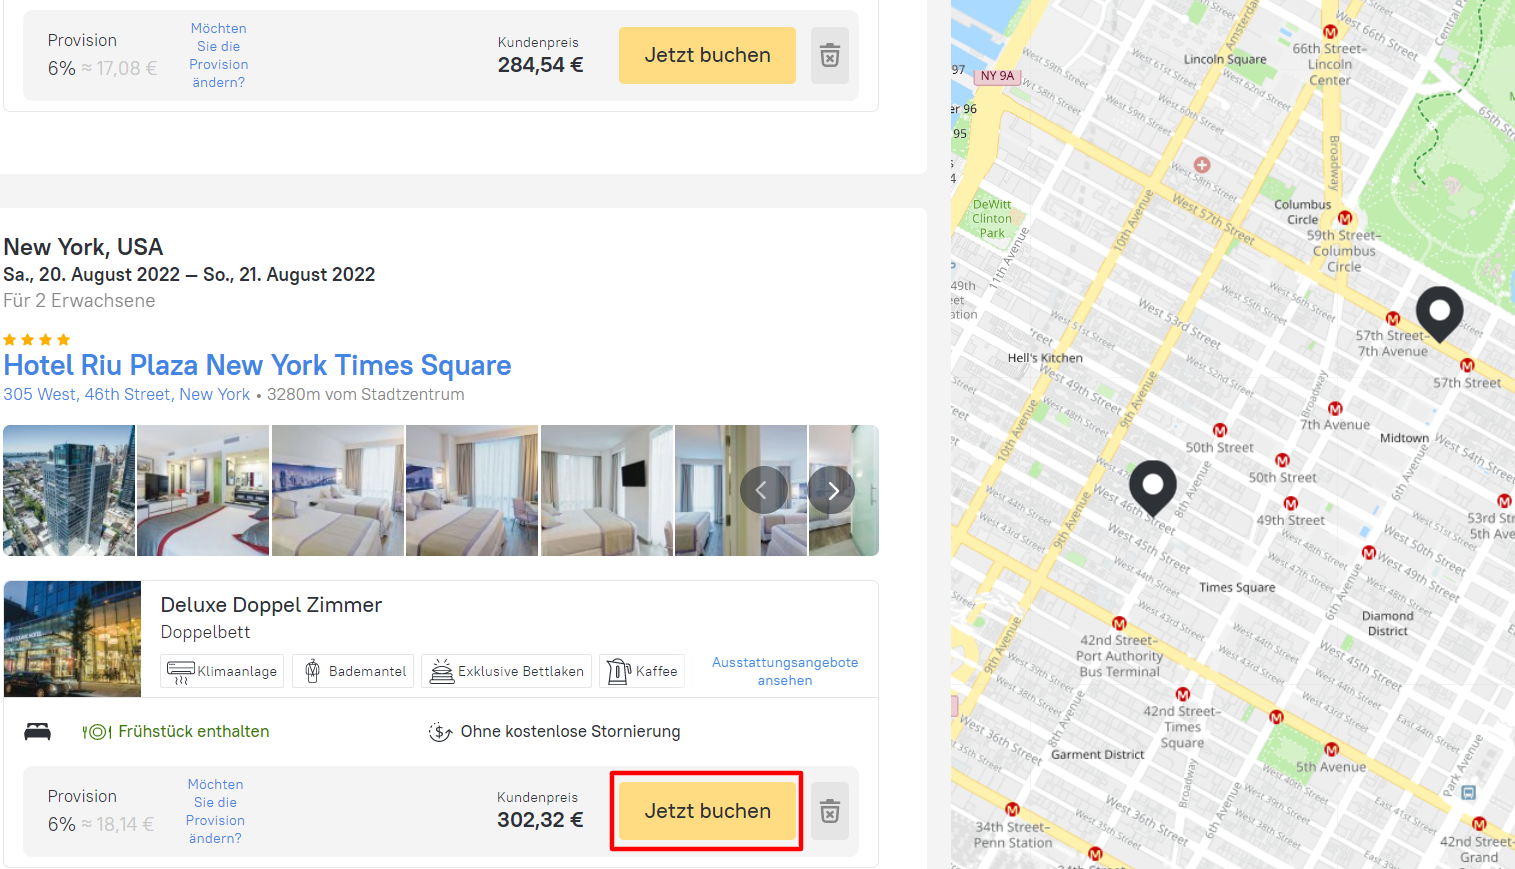Open the room photo with wall-mounted TV
The width and height of the screenshot is (1515, 869).
607,490
